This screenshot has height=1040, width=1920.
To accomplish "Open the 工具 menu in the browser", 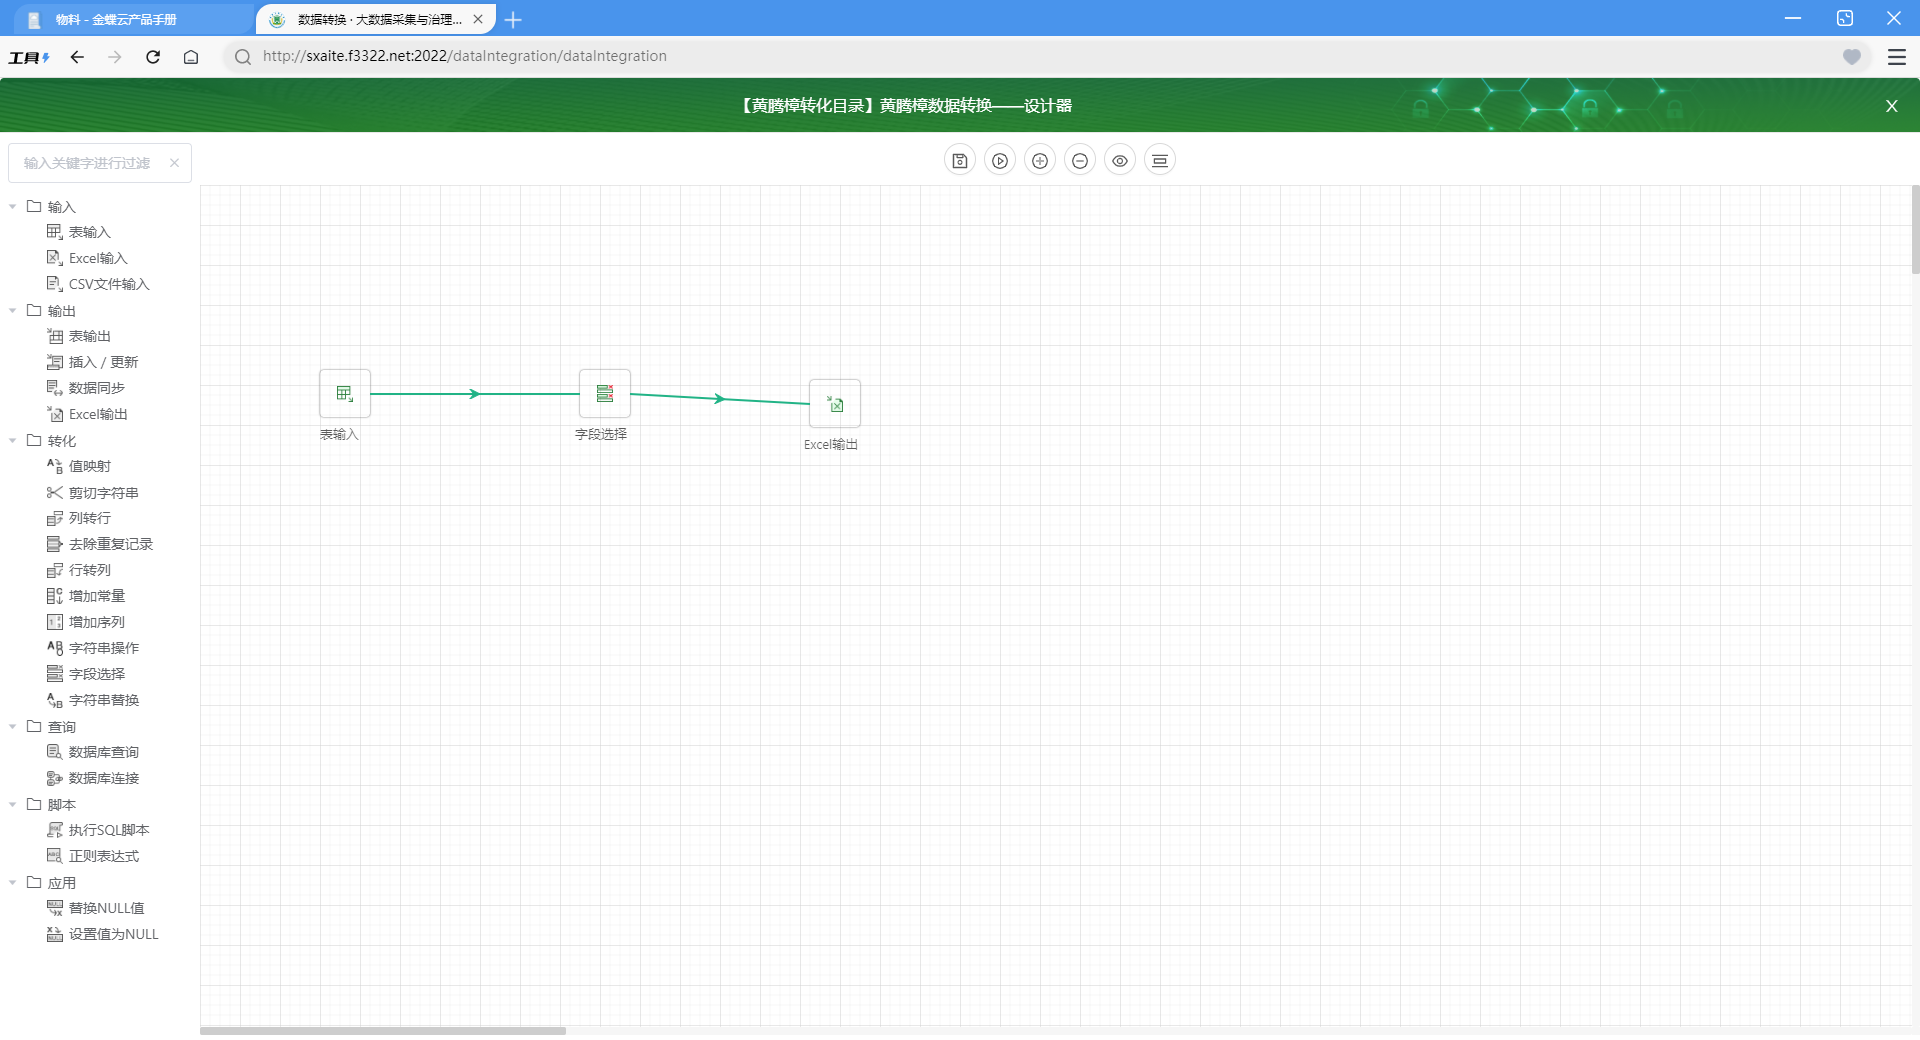I will tap(29, 57).
